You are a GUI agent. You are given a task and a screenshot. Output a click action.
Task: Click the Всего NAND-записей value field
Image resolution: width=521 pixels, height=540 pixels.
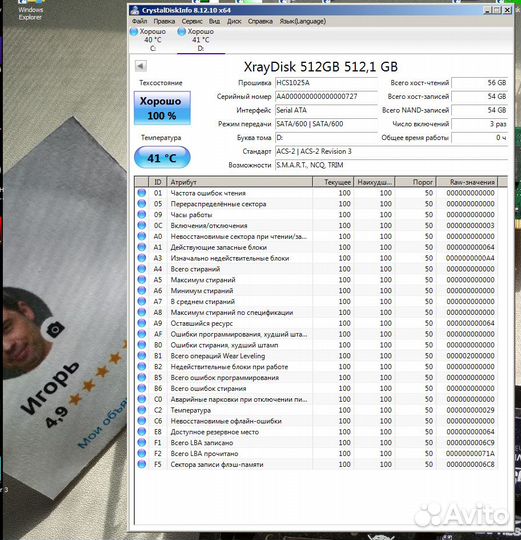480,110
